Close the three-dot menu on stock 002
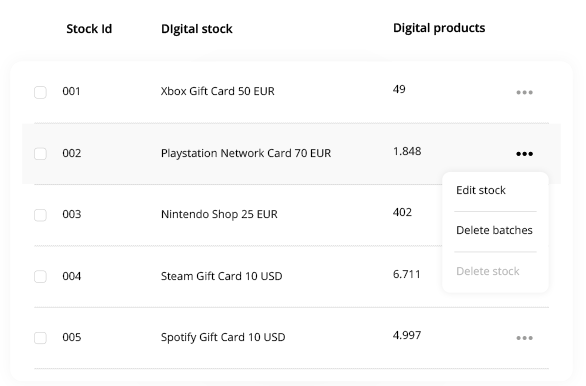The height and width of the screenshot is (386, 586). 524,154
